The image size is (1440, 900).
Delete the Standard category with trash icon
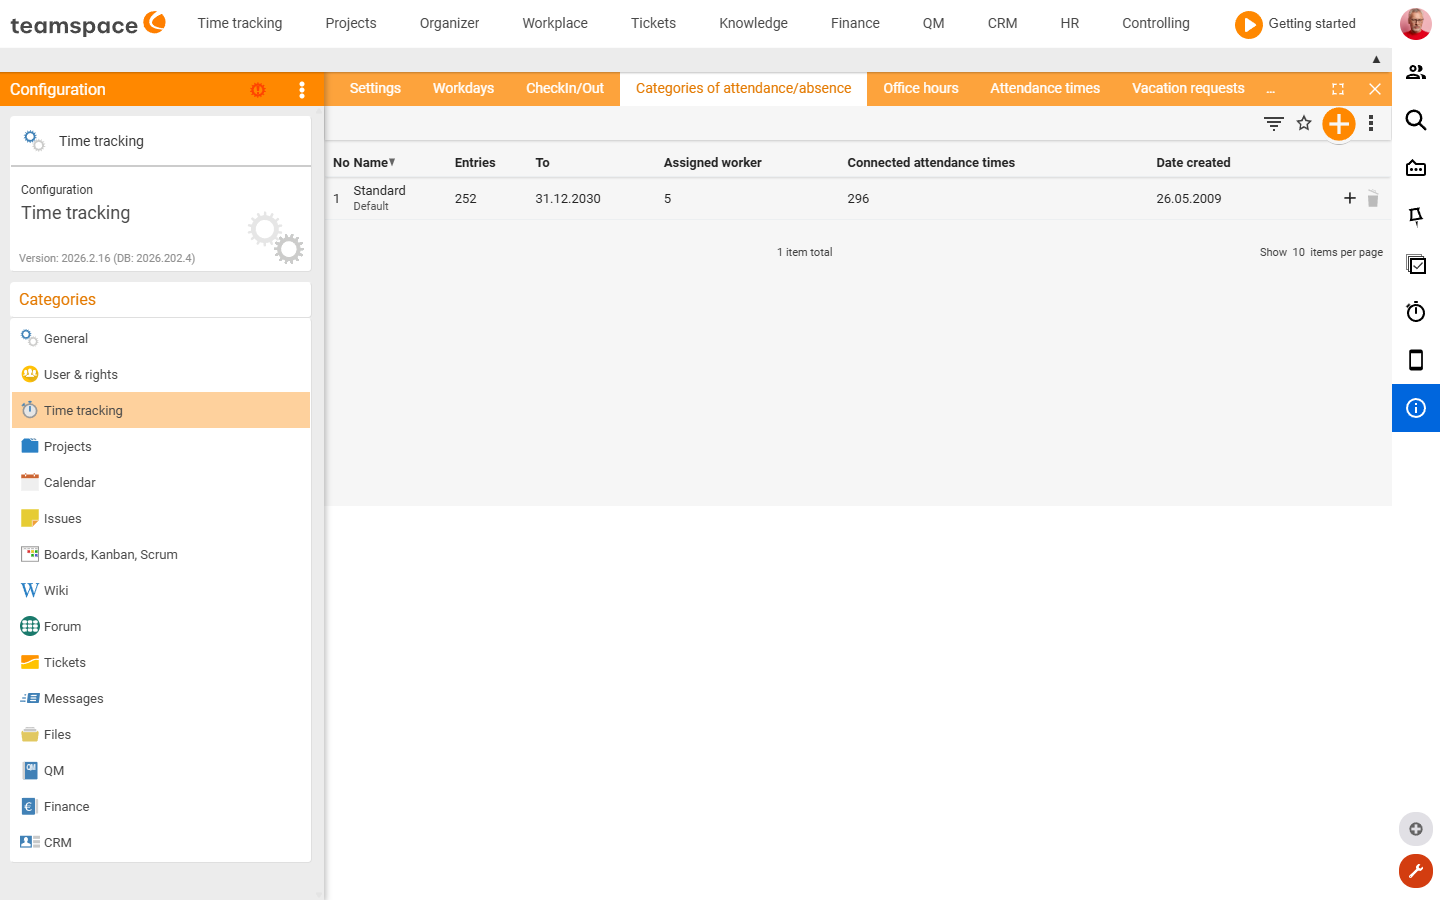coord(1373,199)
